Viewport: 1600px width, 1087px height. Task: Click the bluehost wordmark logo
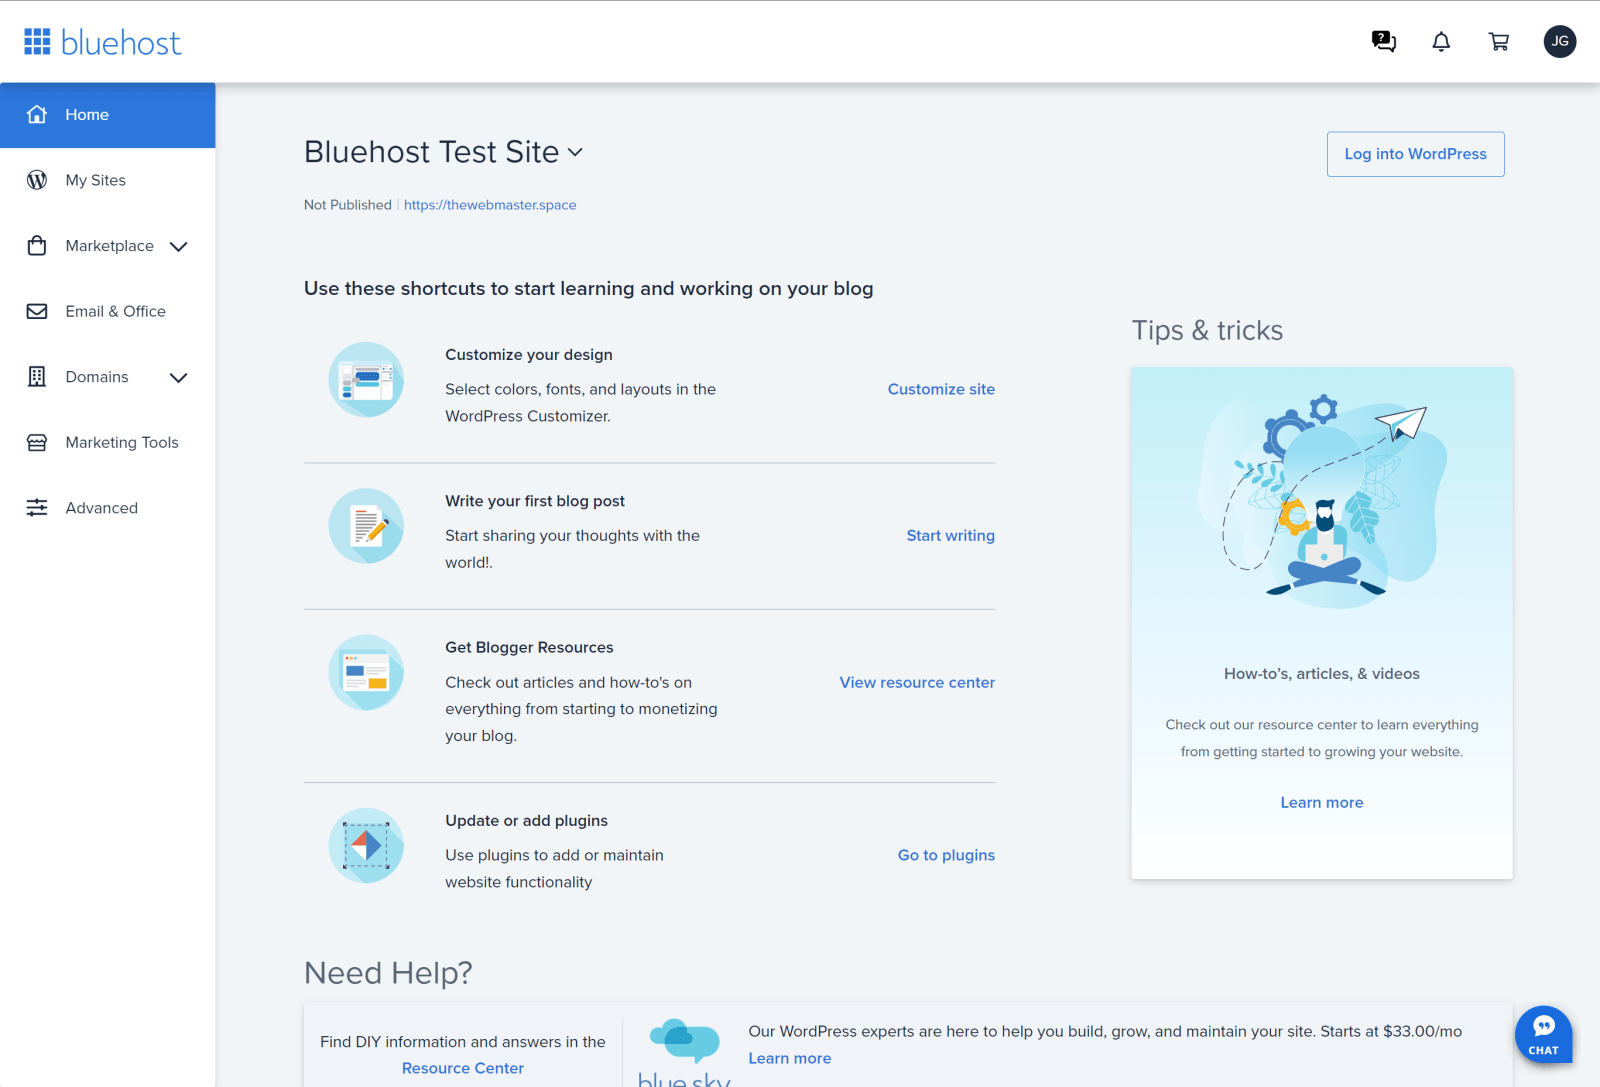tap(121, 42)
